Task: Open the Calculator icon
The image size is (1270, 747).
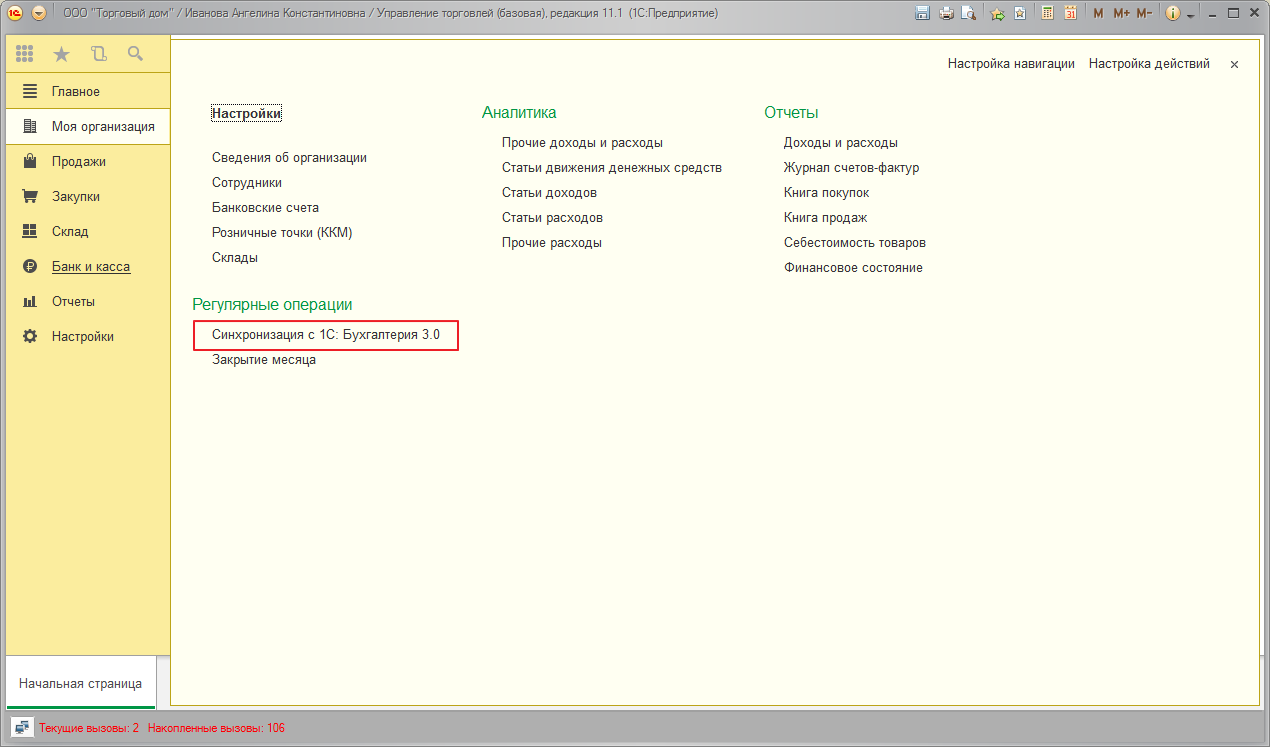Action: [x=1047, y=13]
